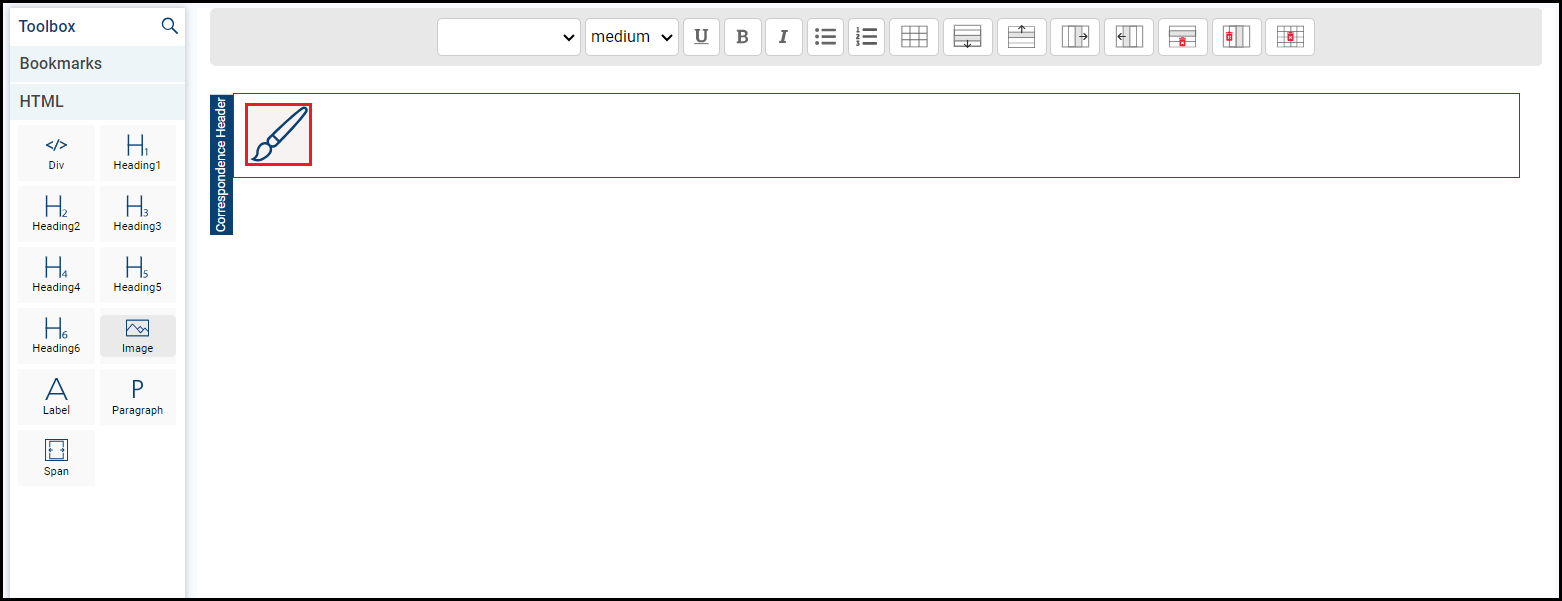The height and width of the screenshot is (601, 1562).
Task: Insert a numbered list
Action: [866, 37]
